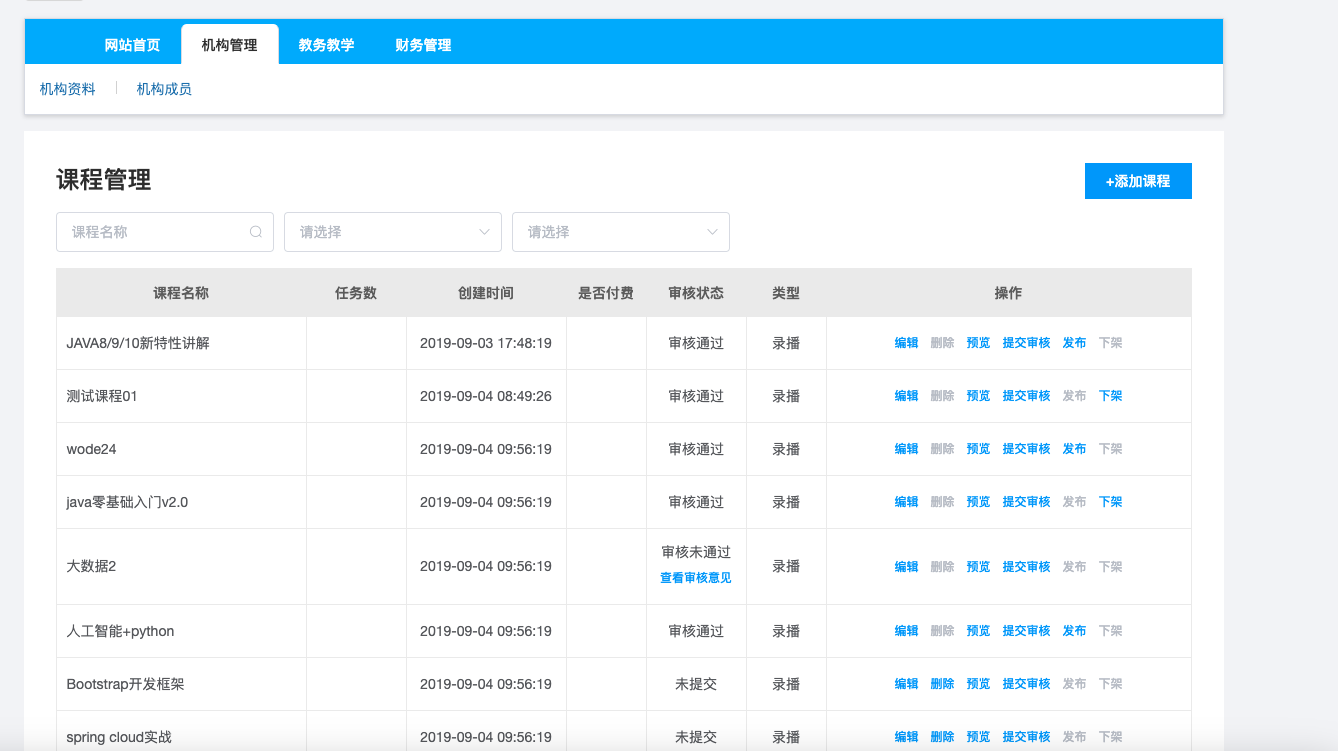Publish the 人工智能+python course
This screenshot has width=1338, height=751.
tap(1074, 631)
